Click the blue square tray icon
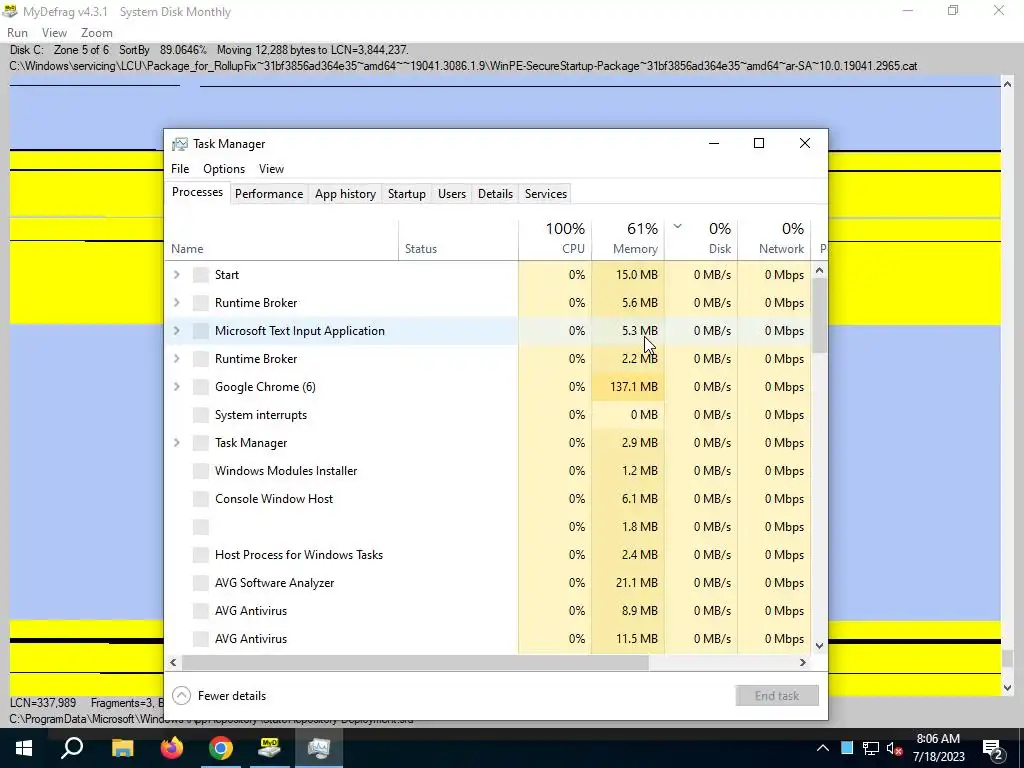Viewport: 1024px width, 768px height. (x=847, y=748)
